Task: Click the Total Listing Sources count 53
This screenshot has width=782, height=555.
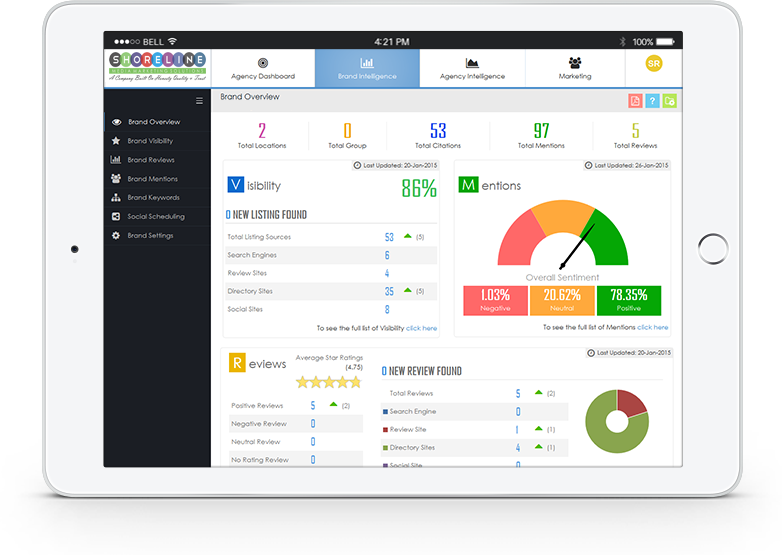Action: (x=388, y=238)
